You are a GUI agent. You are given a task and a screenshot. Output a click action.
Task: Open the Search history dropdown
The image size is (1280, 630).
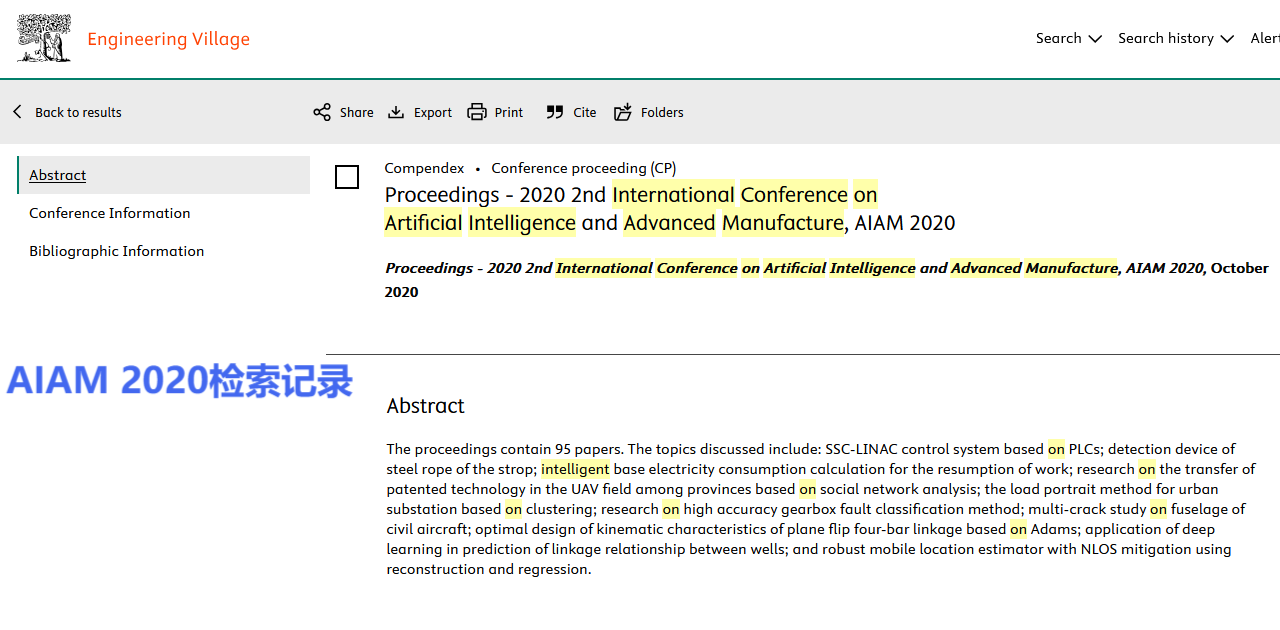point(1175,38)
